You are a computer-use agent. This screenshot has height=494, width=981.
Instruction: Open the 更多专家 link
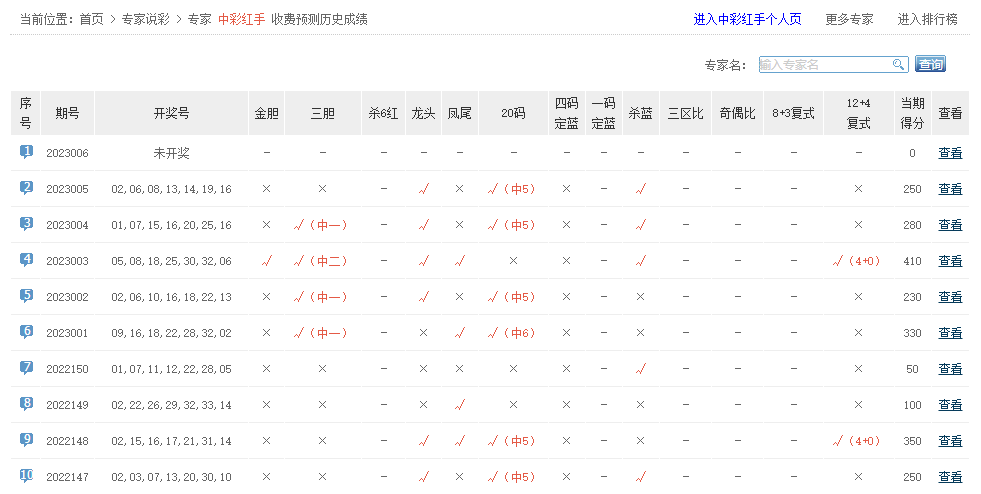click(849, 19)
